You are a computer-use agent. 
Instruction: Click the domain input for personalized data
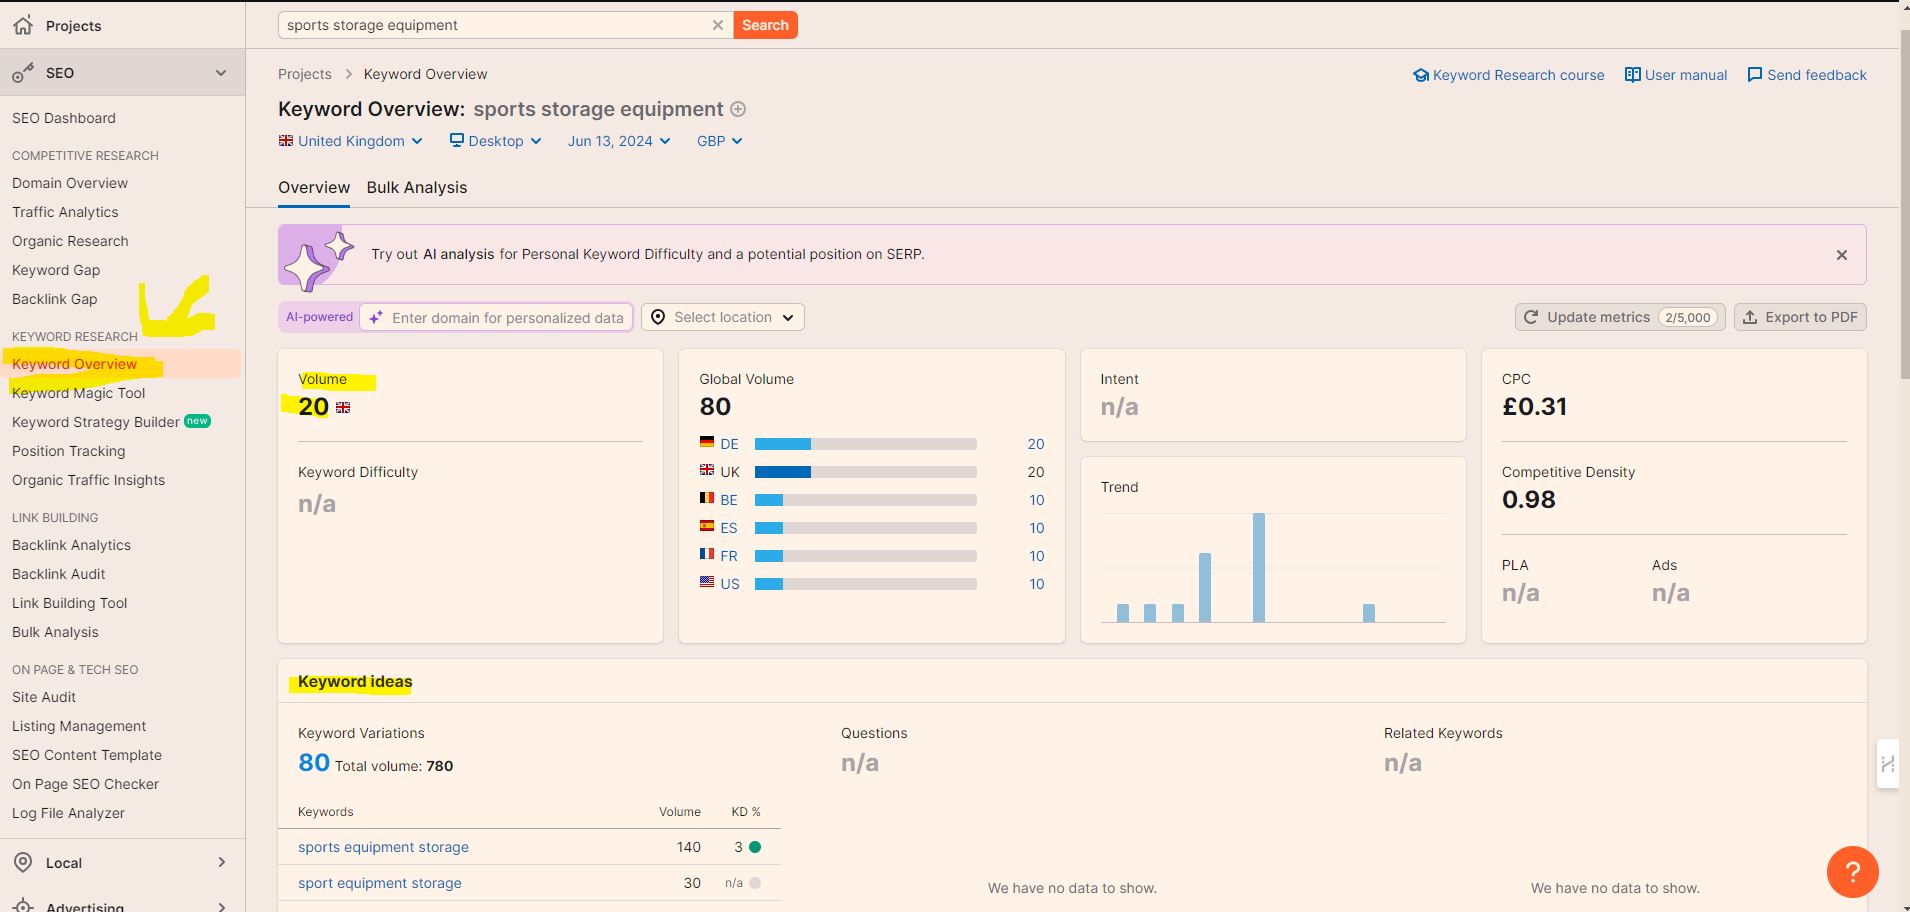point(507,318)
